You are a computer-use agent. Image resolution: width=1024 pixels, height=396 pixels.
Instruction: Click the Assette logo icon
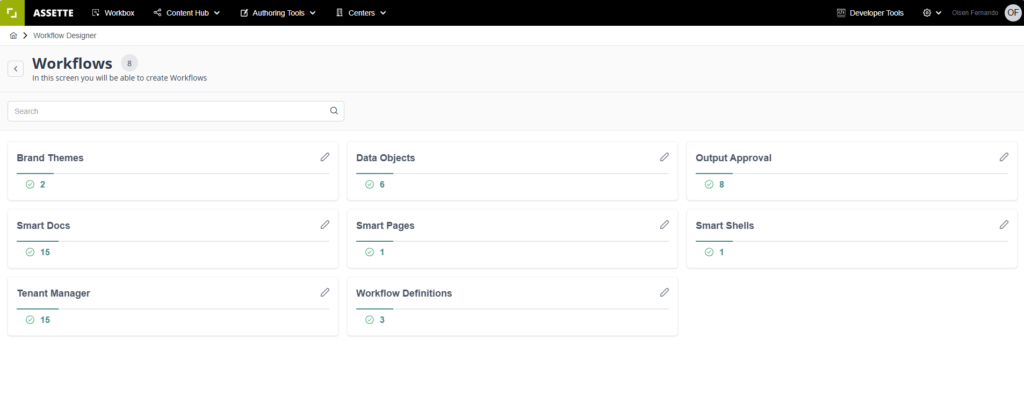point(12,12)
